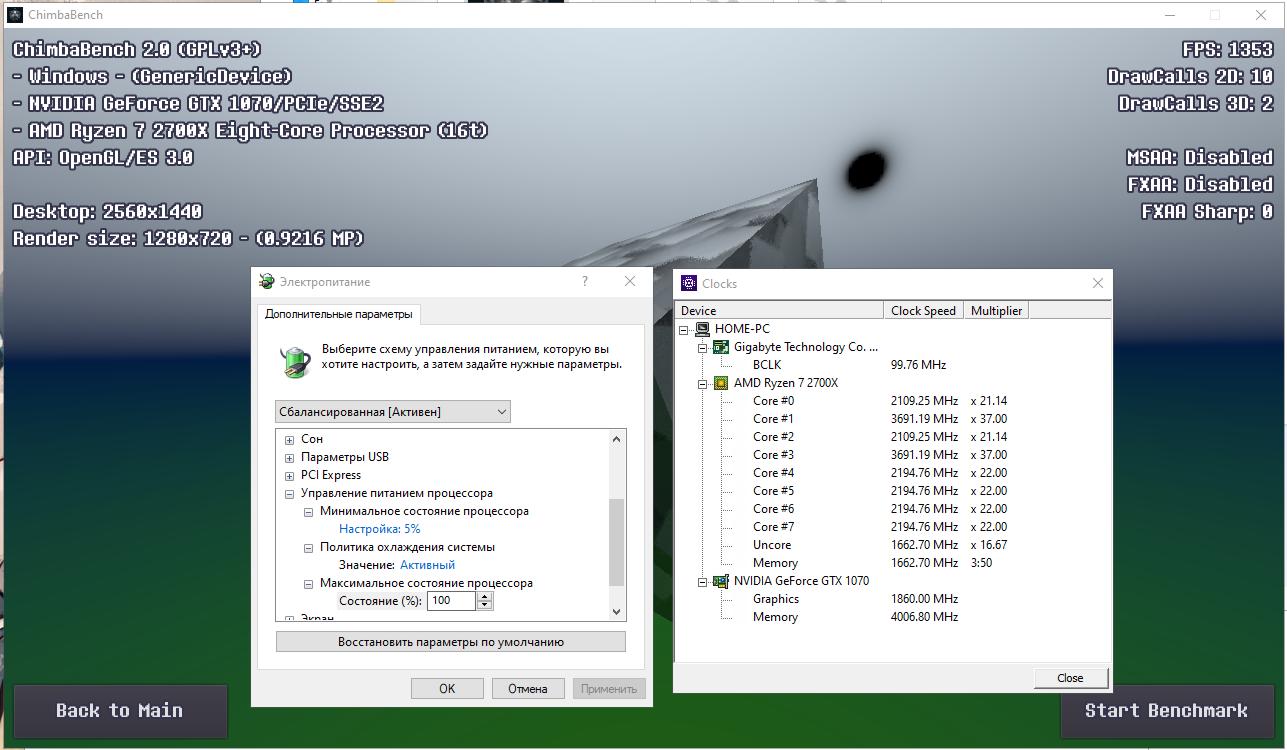This screenshot has width=1287, height=750.
Task: Click the MSAA: Disabled overlay text
Action: (x=1200, y=158)
